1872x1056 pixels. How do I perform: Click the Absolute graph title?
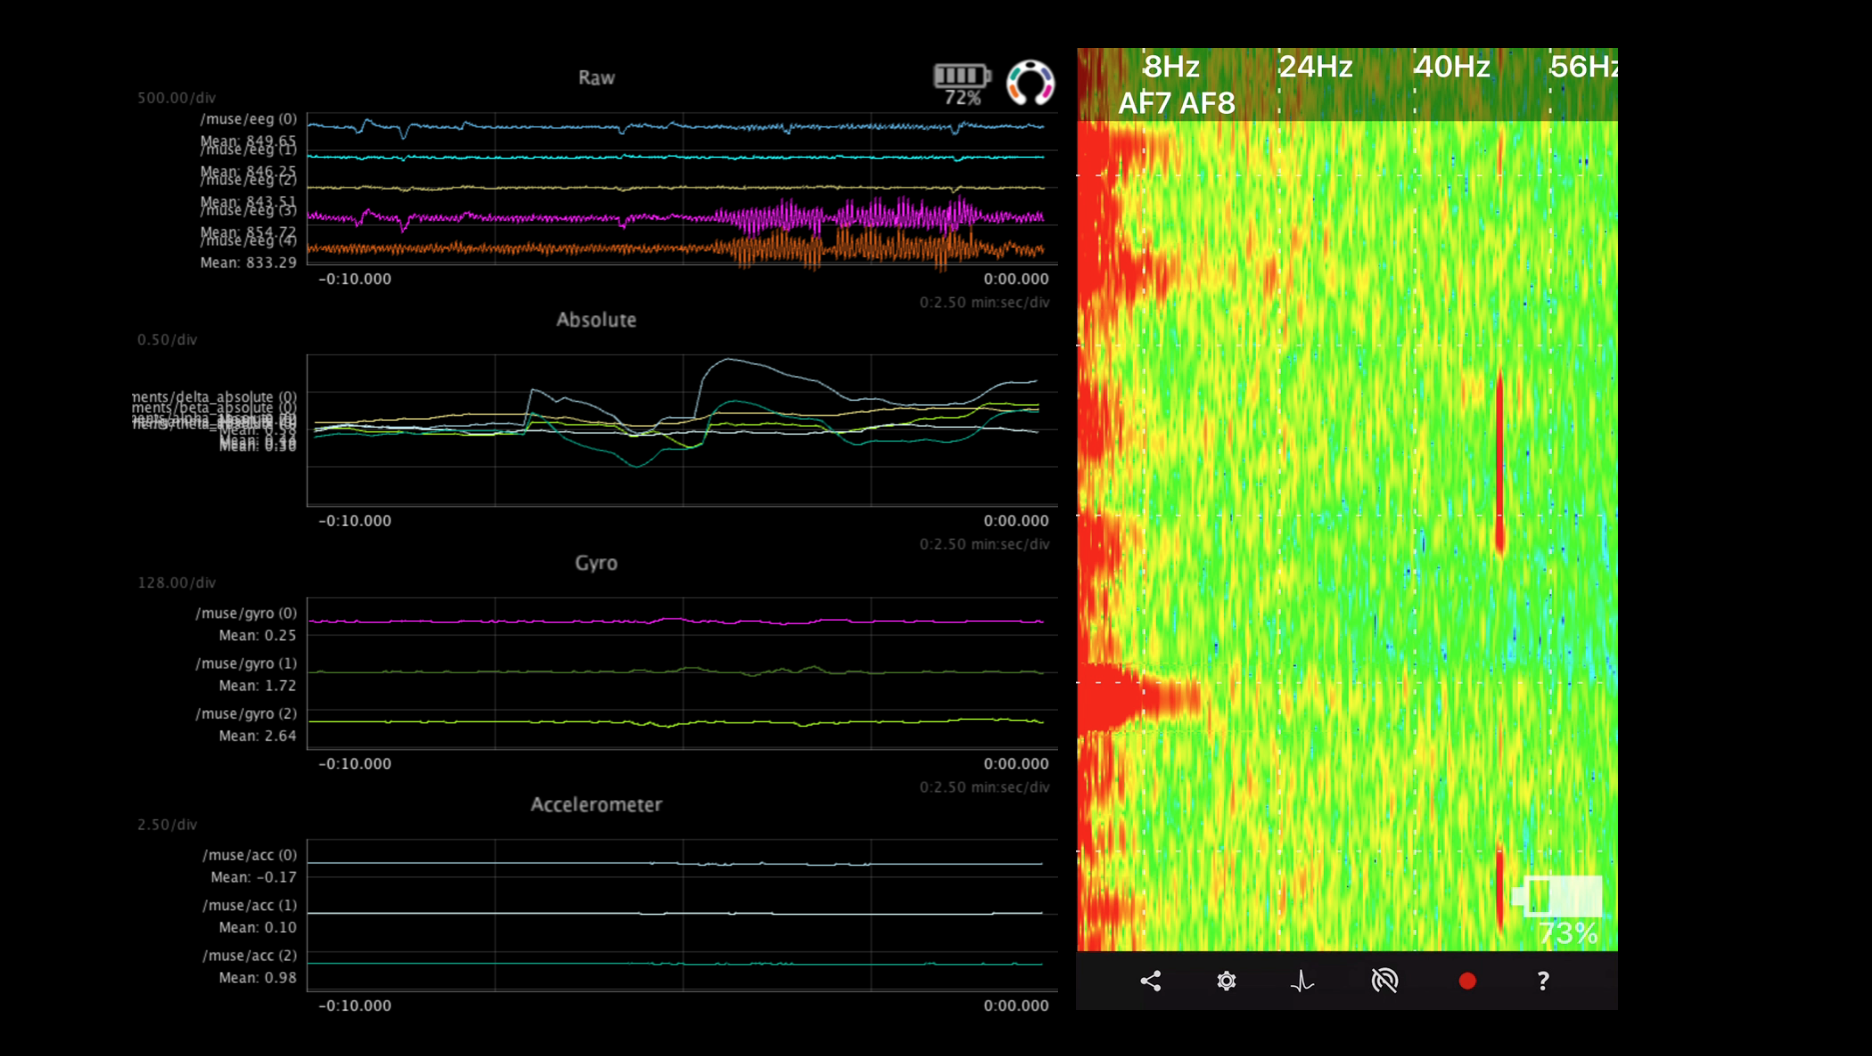point(596,320)
